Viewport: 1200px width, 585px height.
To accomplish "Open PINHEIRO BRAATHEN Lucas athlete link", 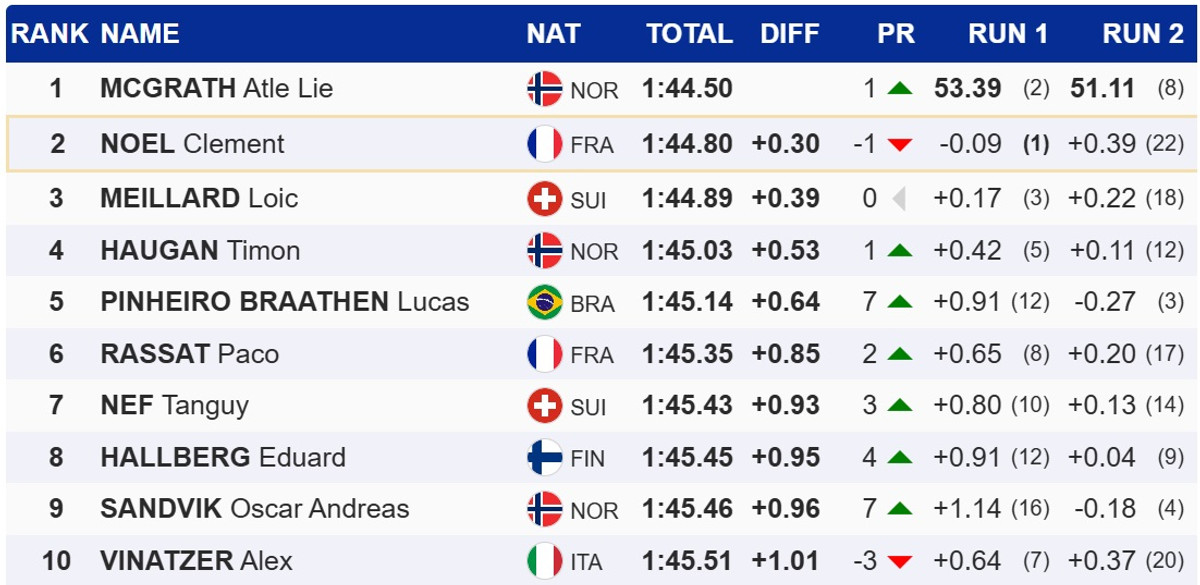I will click(x=285, y=302).
